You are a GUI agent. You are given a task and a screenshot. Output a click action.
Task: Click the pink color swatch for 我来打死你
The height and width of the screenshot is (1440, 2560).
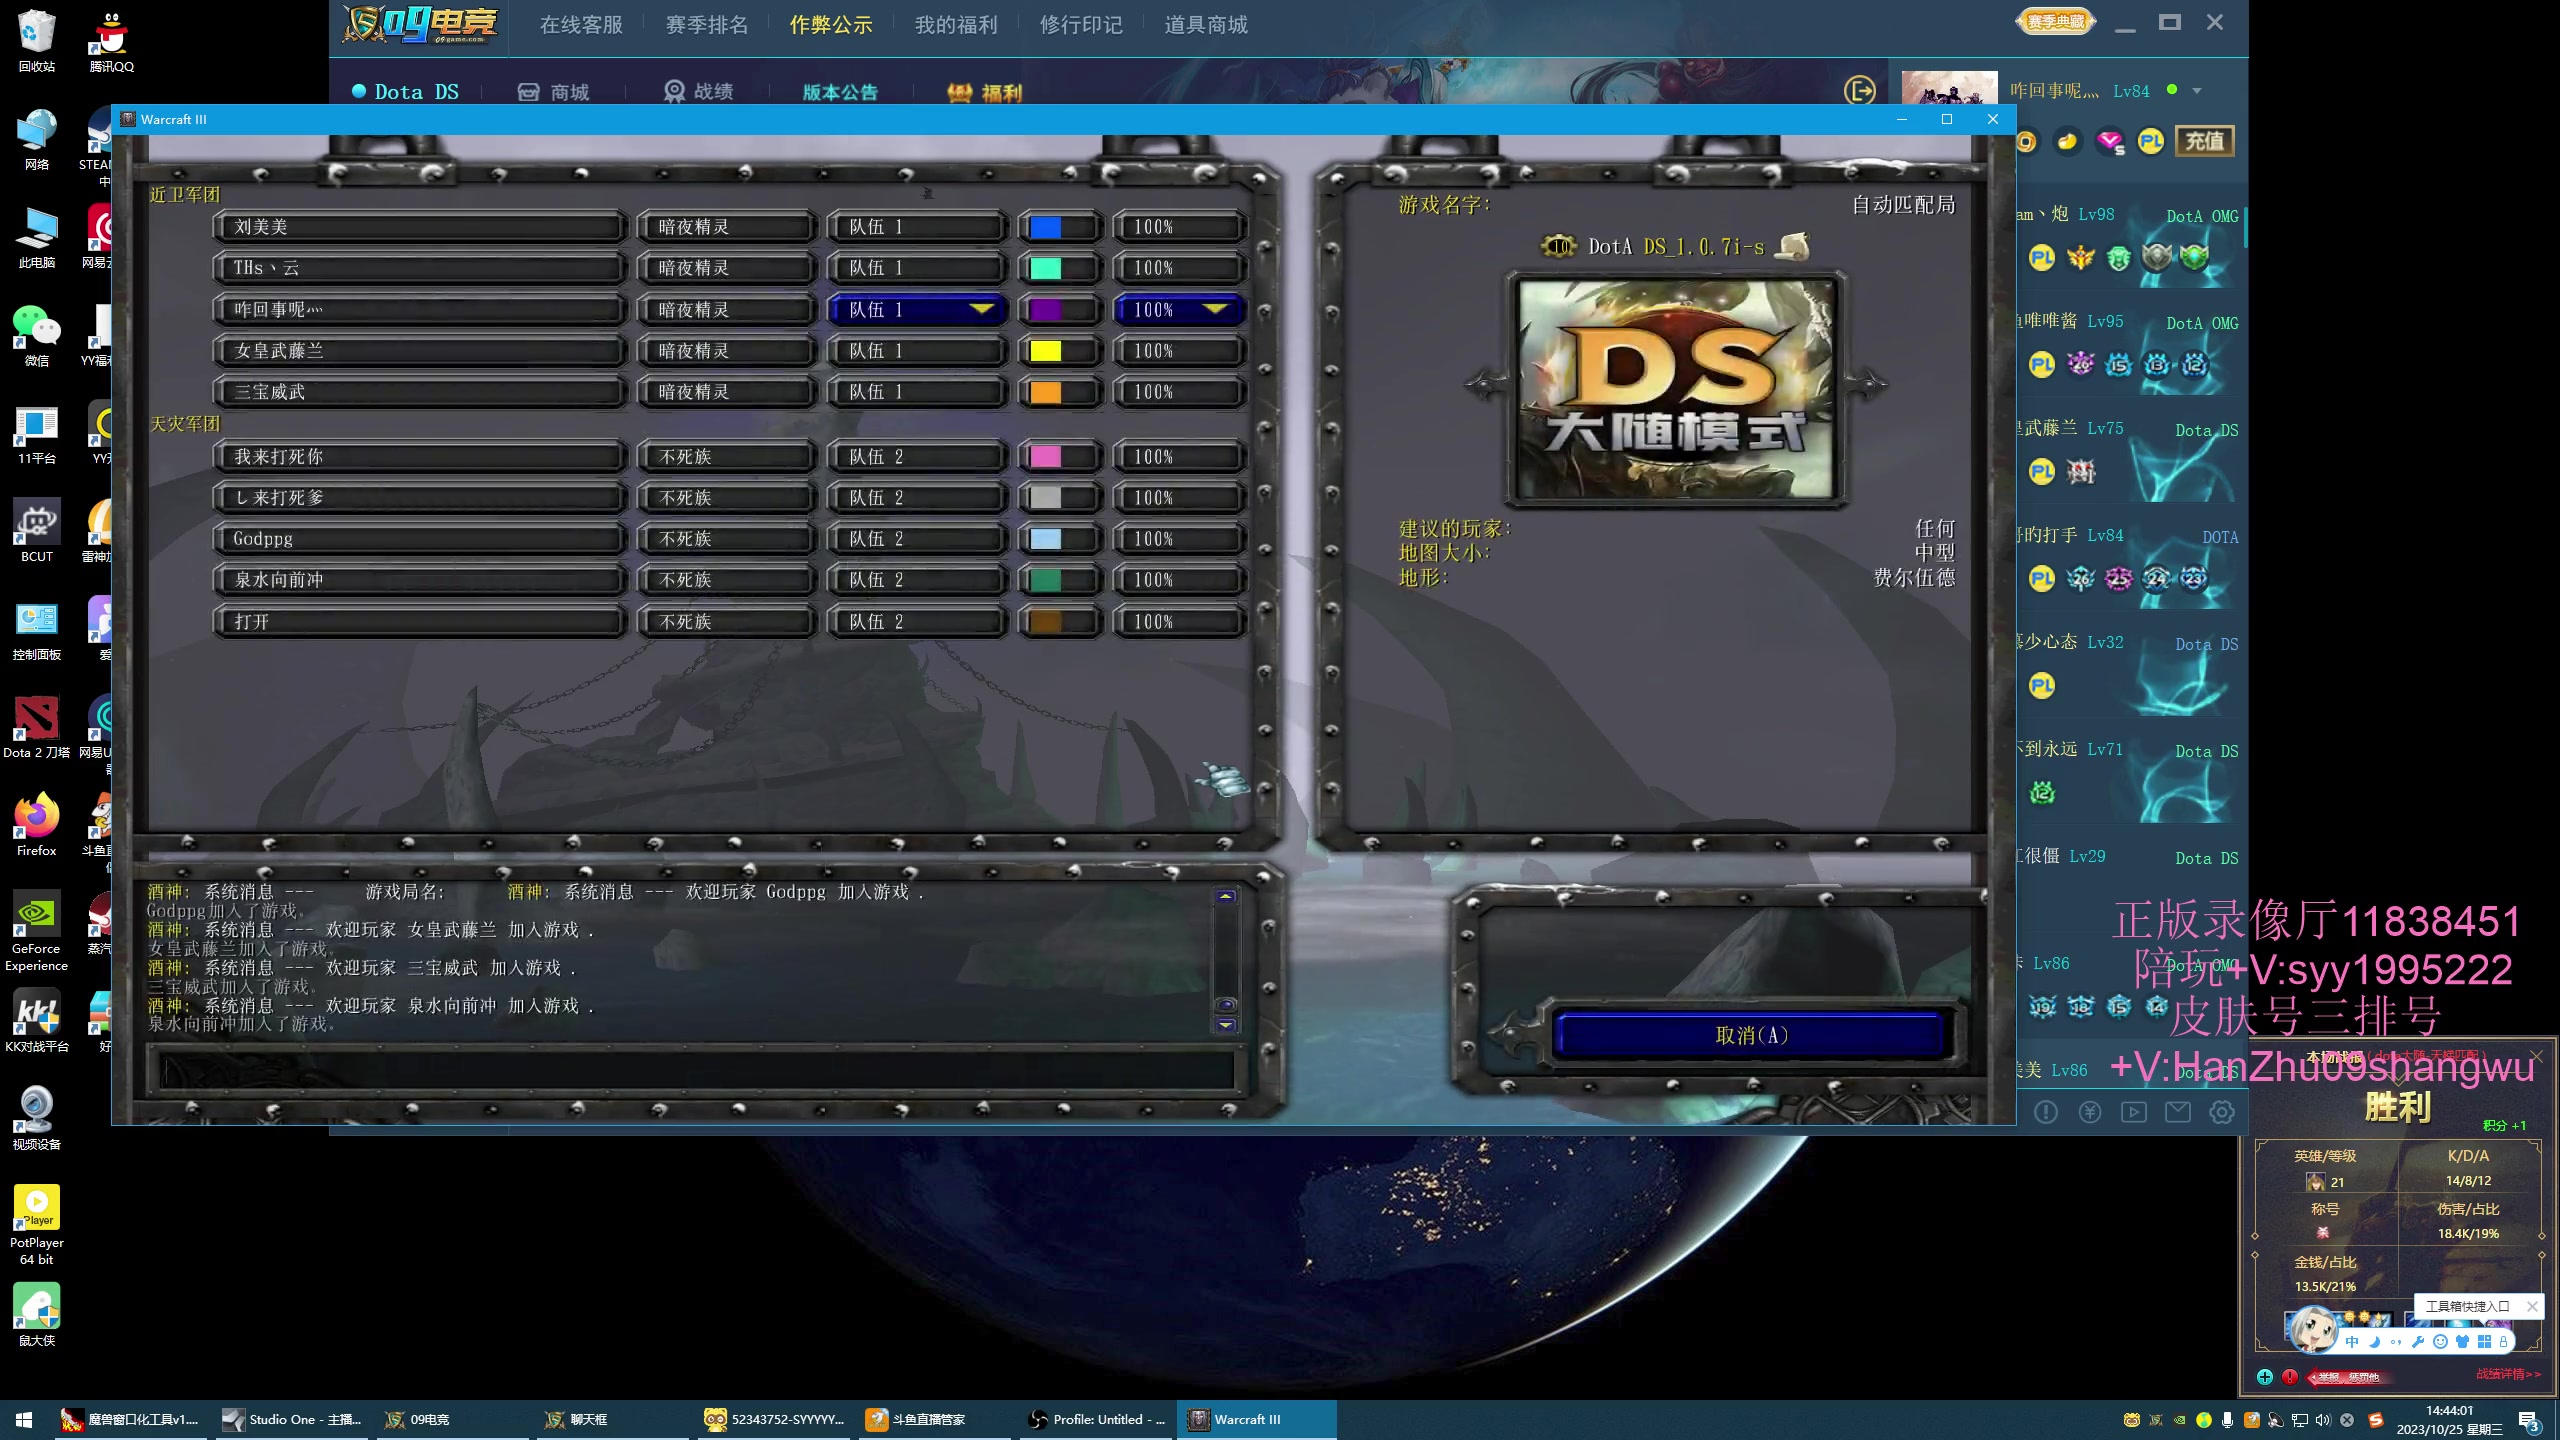point(1046,457)
